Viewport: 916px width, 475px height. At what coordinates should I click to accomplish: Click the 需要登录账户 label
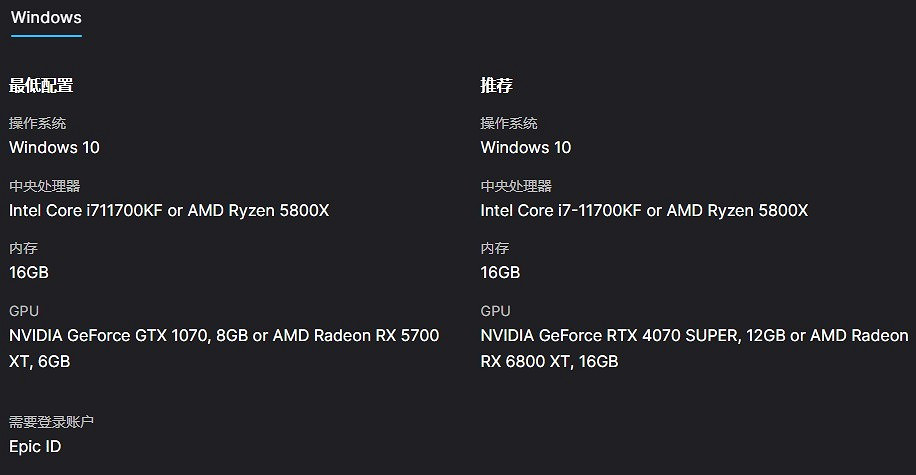point(52,422)
